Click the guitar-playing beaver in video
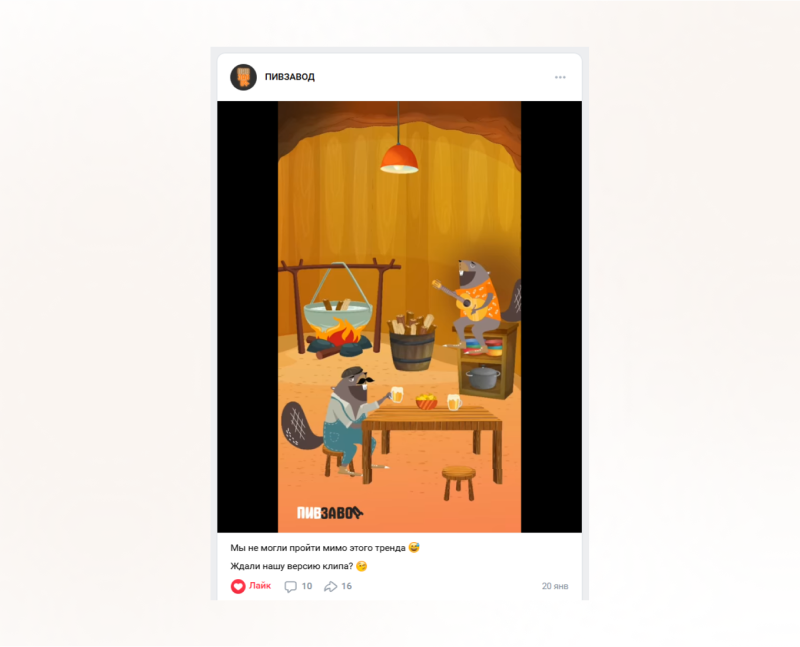The width and height of the screenshot is (800, 647). point(477,304)
